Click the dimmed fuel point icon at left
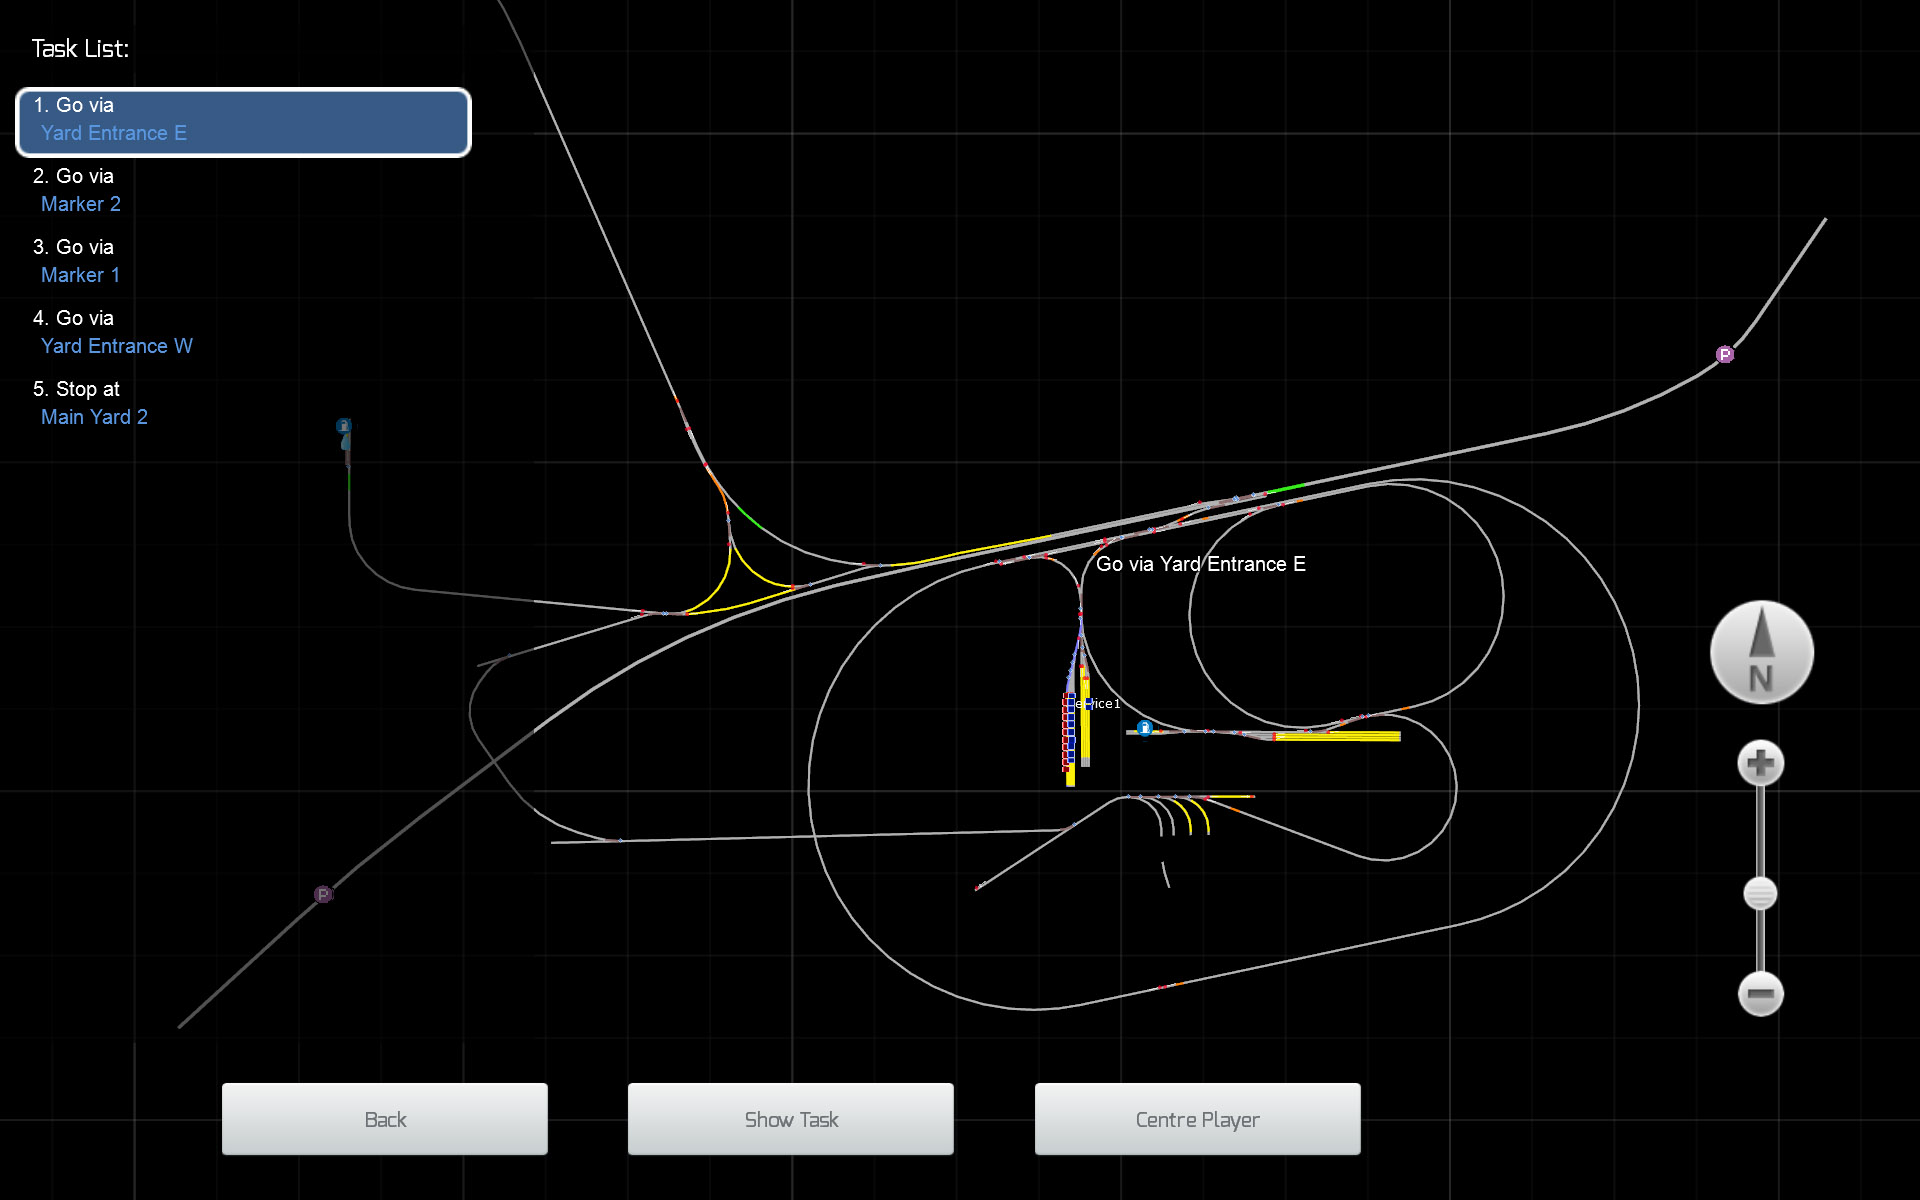This screenshot has width=1920, height=1200. (344, 426)
